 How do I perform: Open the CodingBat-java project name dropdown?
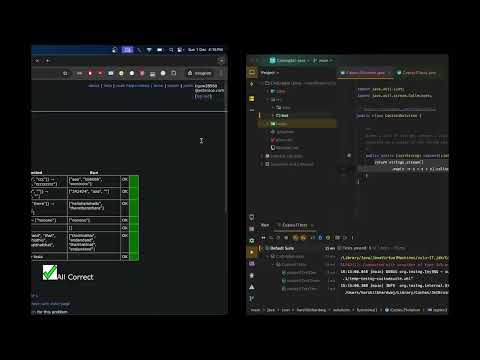[x=289, y=60]
